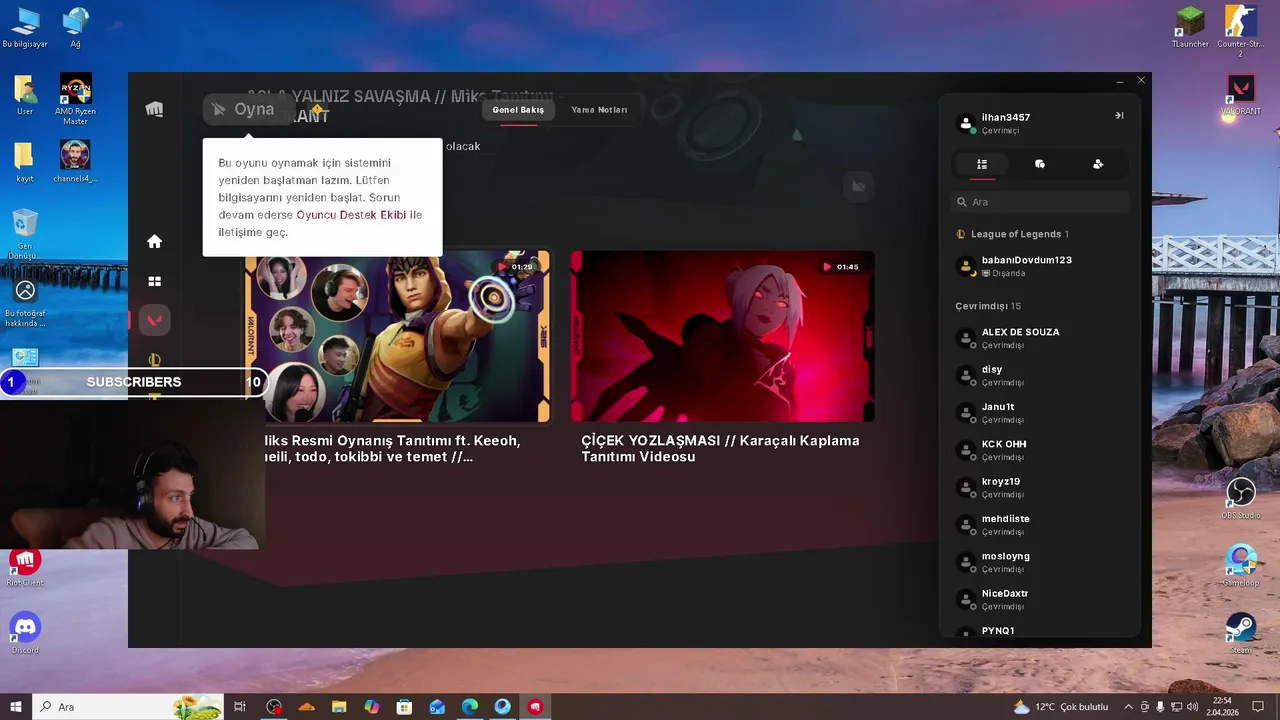The image size is (1280, 720).
Task: Play the ÇİÇEK YOZLAŞMASI video thumbnail
Action: point(722,336)
